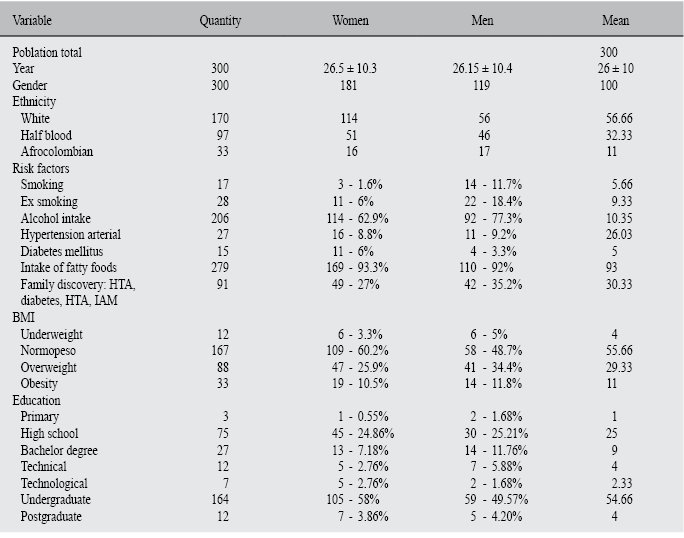Select the Hypertension arterial row label
Image resolution: width=684 pixels, height=538 pixels.
click(70, 234)
